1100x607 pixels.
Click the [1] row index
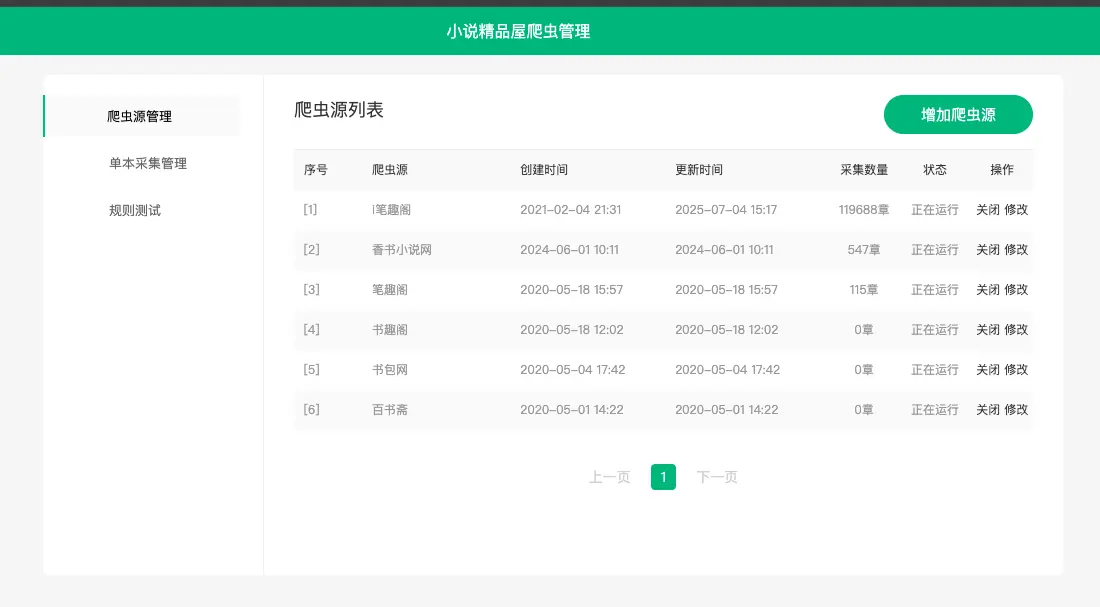pyautogui.click(x=310, y=210)
